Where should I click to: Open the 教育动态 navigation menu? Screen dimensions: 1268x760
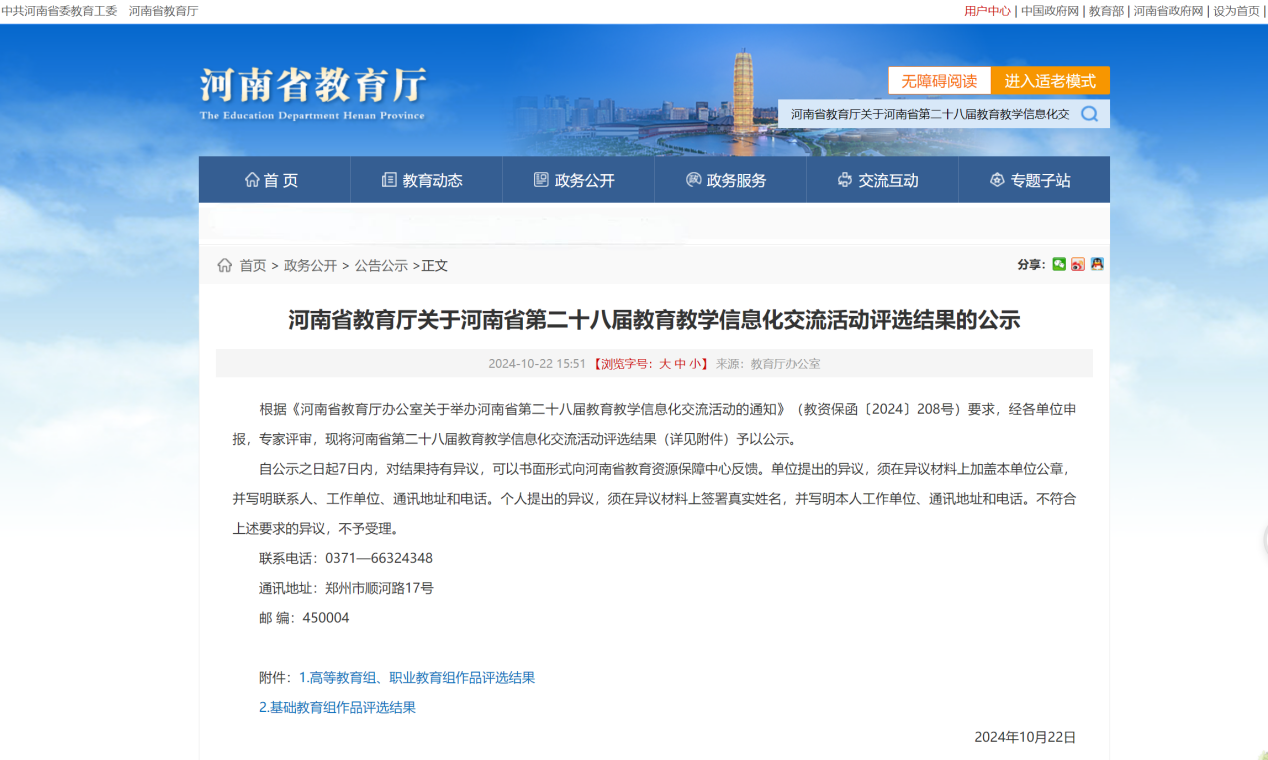(424, 180)
